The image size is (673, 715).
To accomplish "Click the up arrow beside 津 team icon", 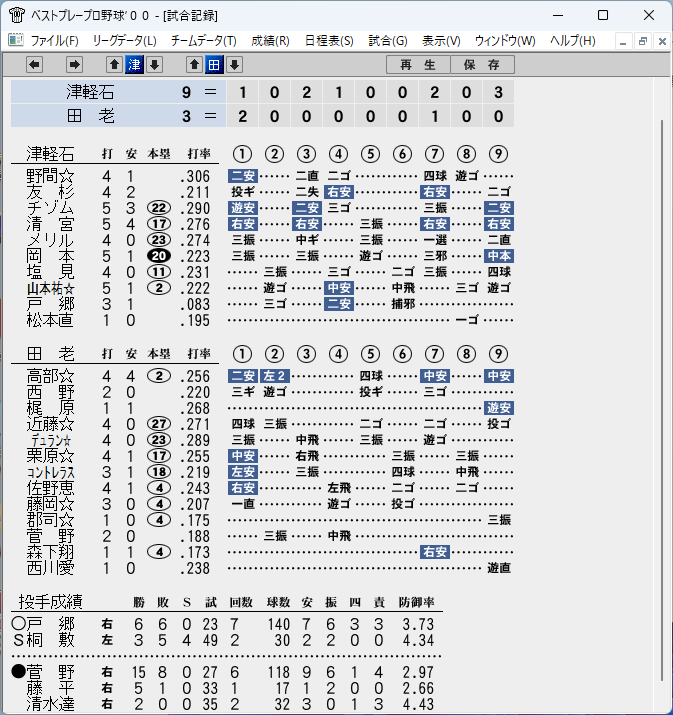I will (x=114, y=65).
